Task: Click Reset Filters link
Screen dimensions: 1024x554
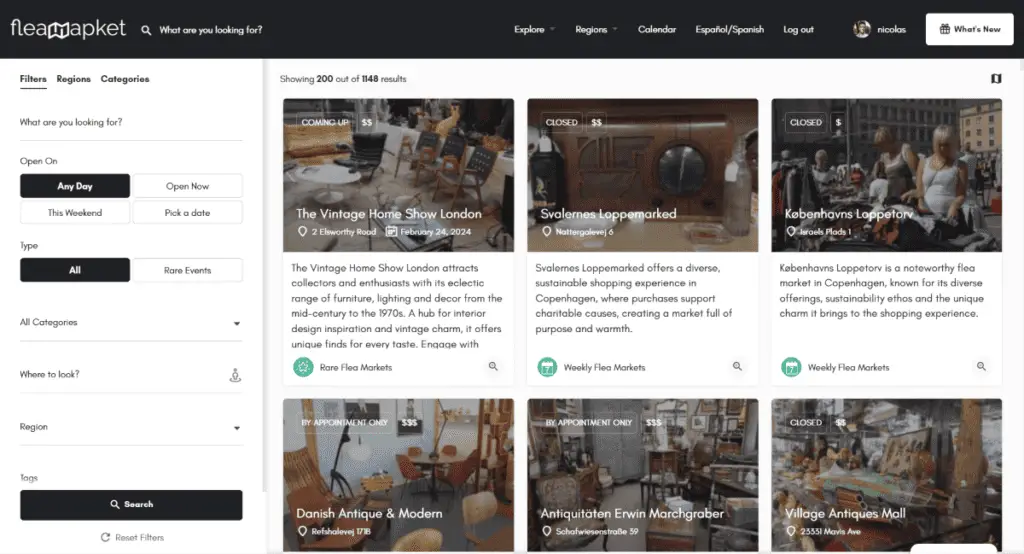Action: (x=132, y=537)
